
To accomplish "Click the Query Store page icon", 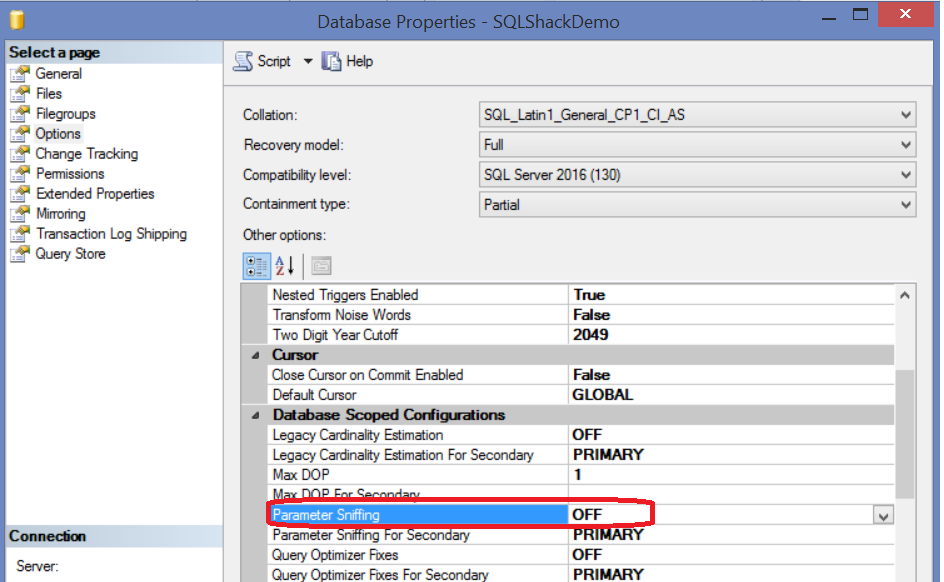I will pyautogui.click(x=19, y=253).
